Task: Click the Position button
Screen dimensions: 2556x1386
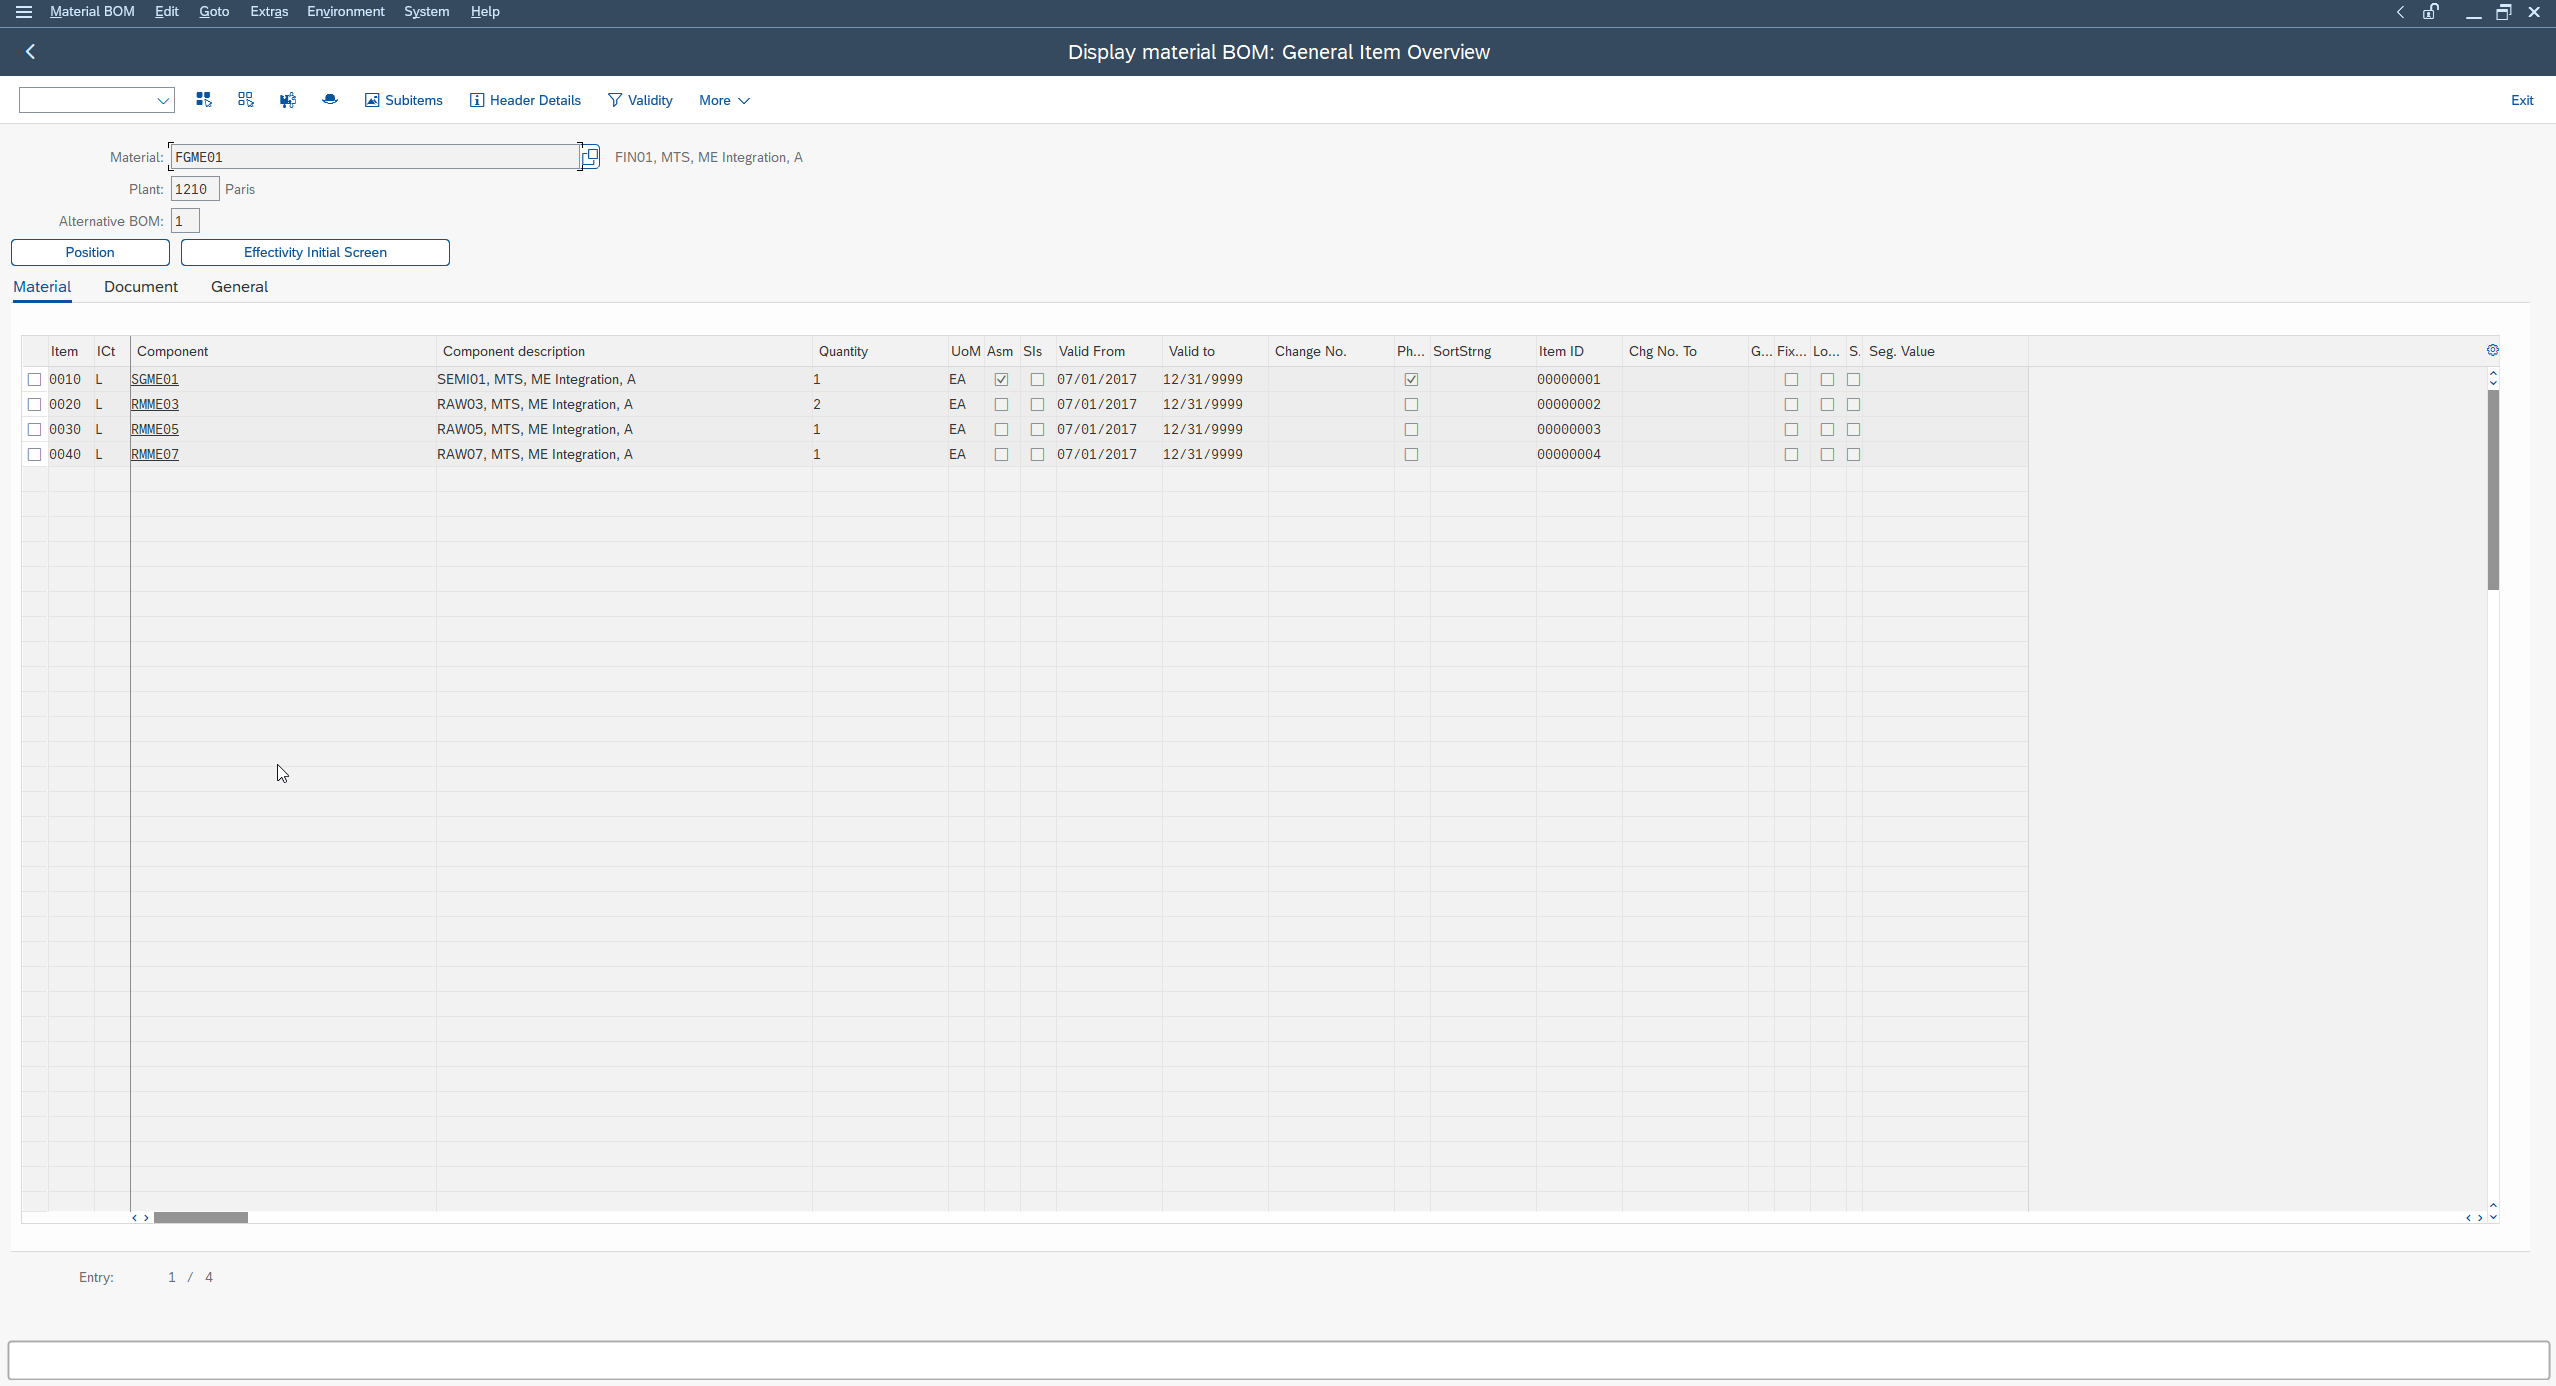Action: point(90,252)
